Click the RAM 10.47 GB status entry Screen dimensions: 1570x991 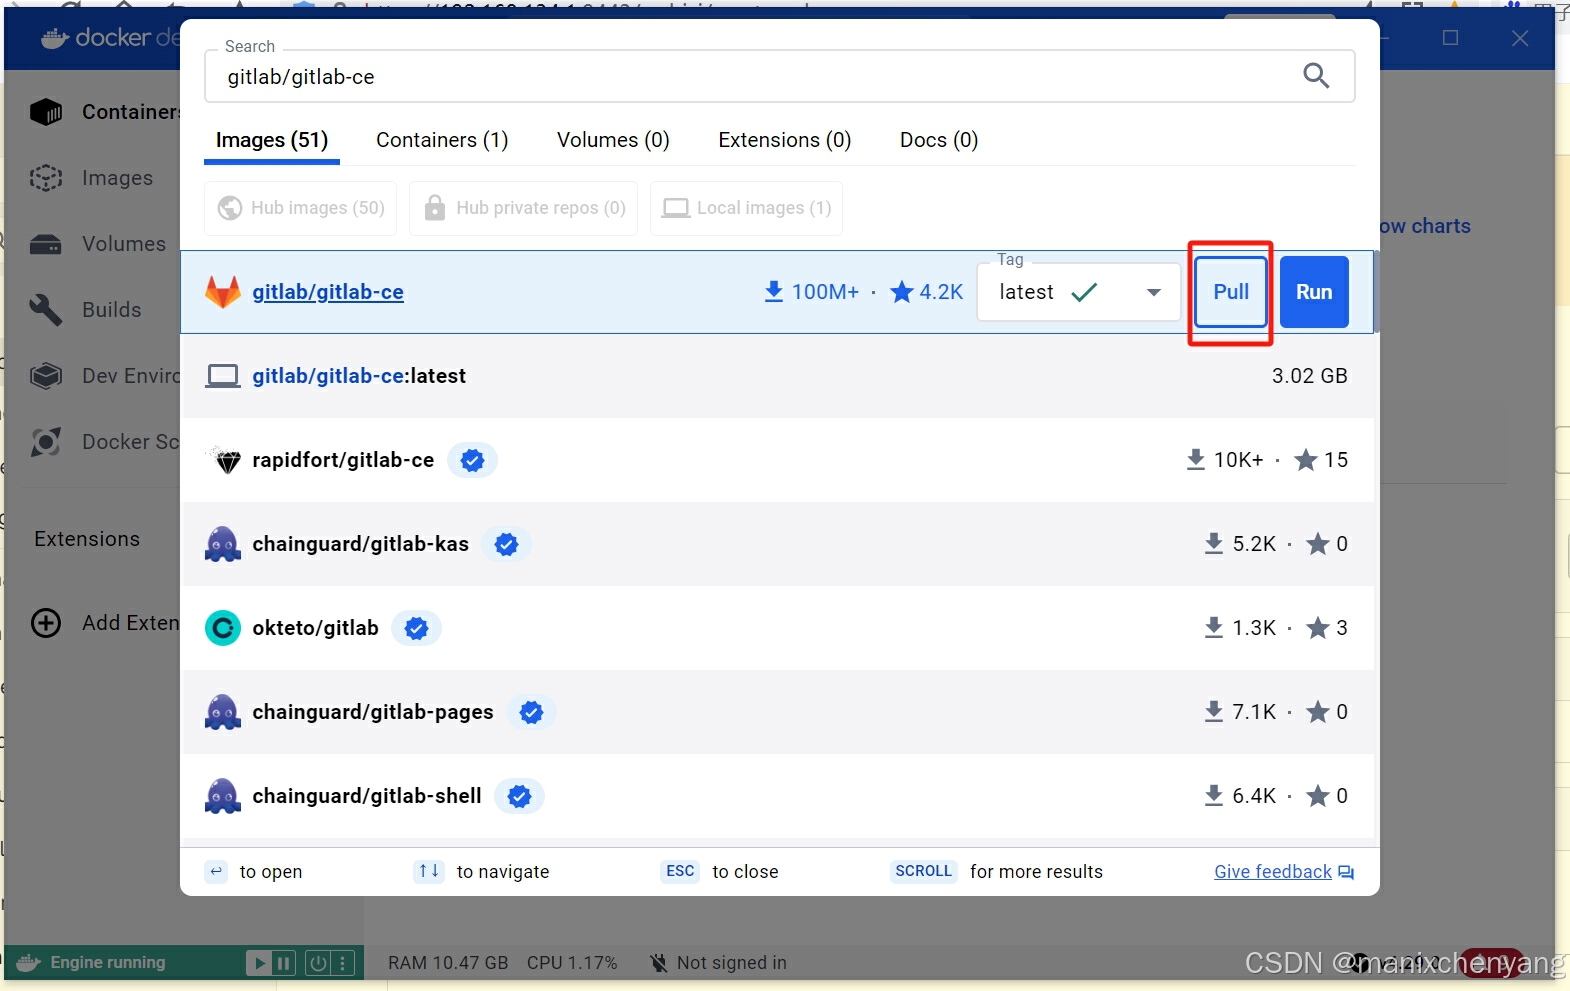(x=448, y=963)
